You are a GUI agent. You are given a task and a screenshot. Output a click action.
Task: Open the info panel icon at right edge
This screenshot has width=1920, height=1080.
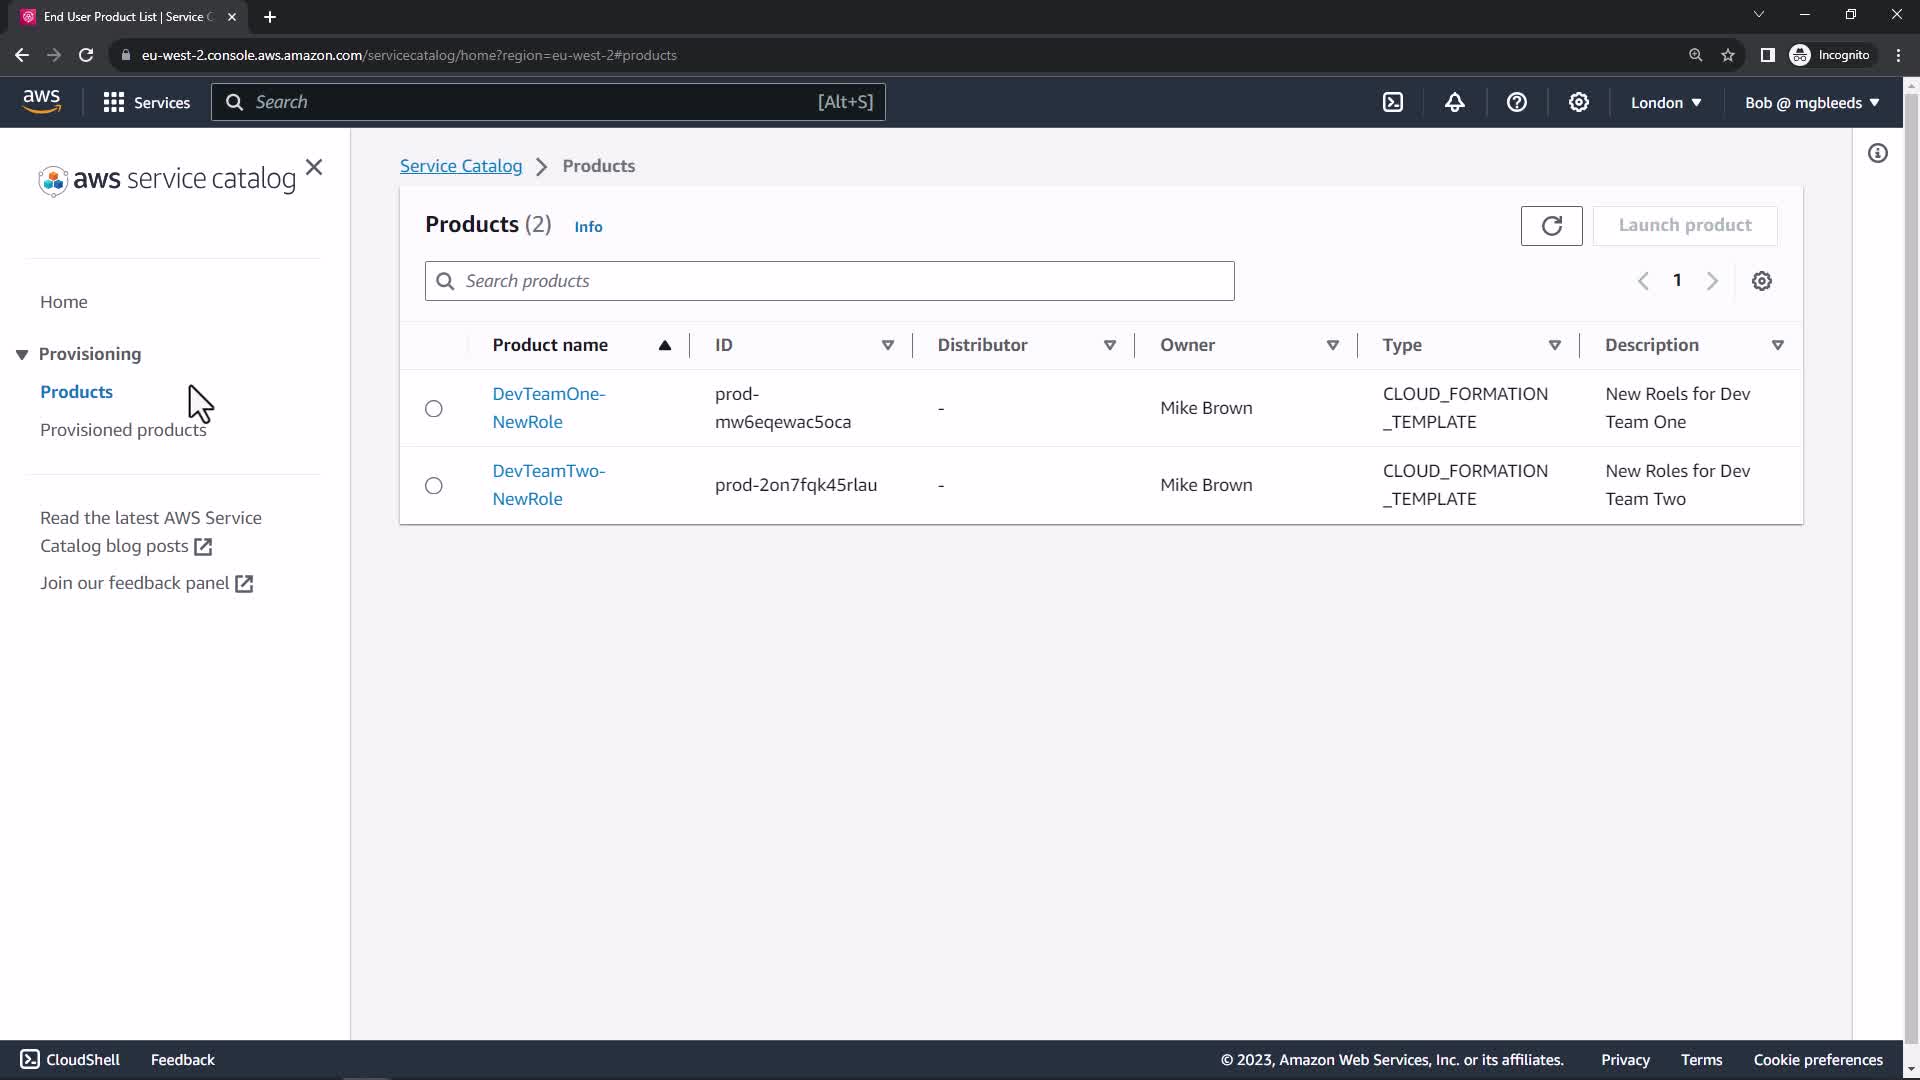point(1878,153)
